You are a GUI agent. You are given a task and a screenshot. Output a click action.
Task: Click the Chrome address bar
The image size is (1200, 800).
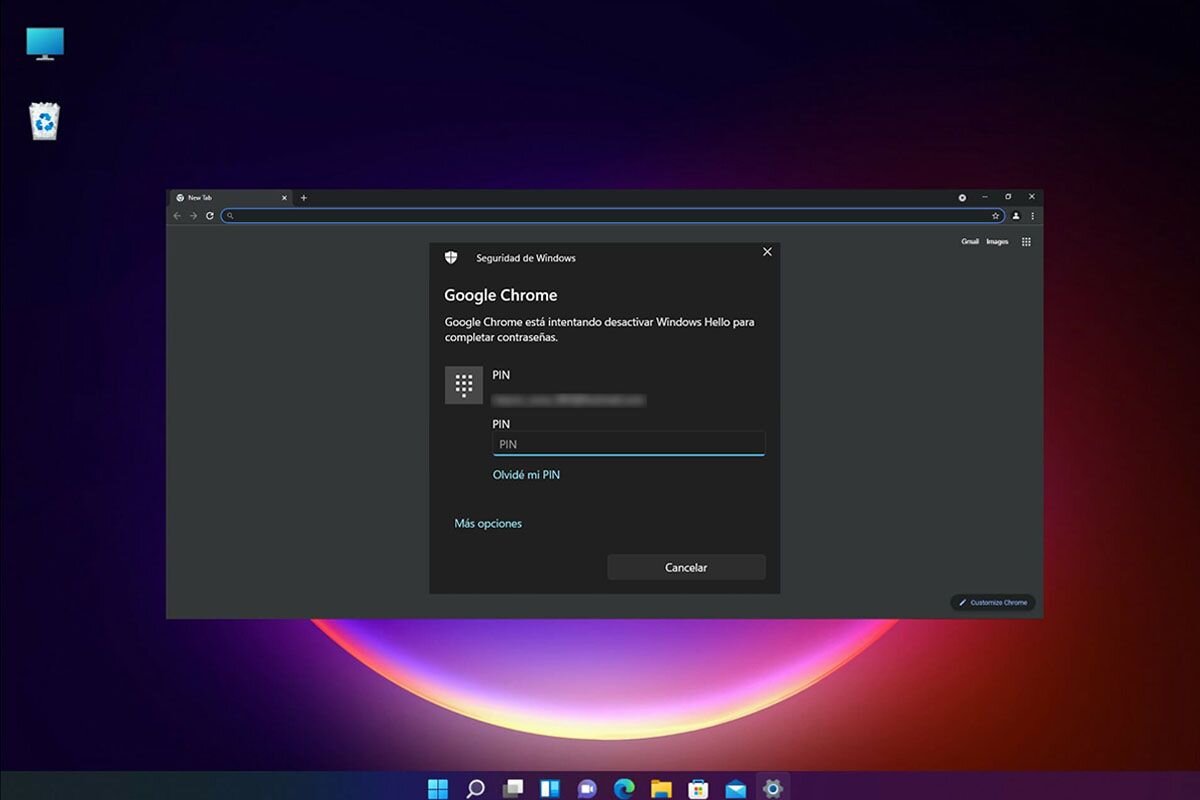(612, 215)
